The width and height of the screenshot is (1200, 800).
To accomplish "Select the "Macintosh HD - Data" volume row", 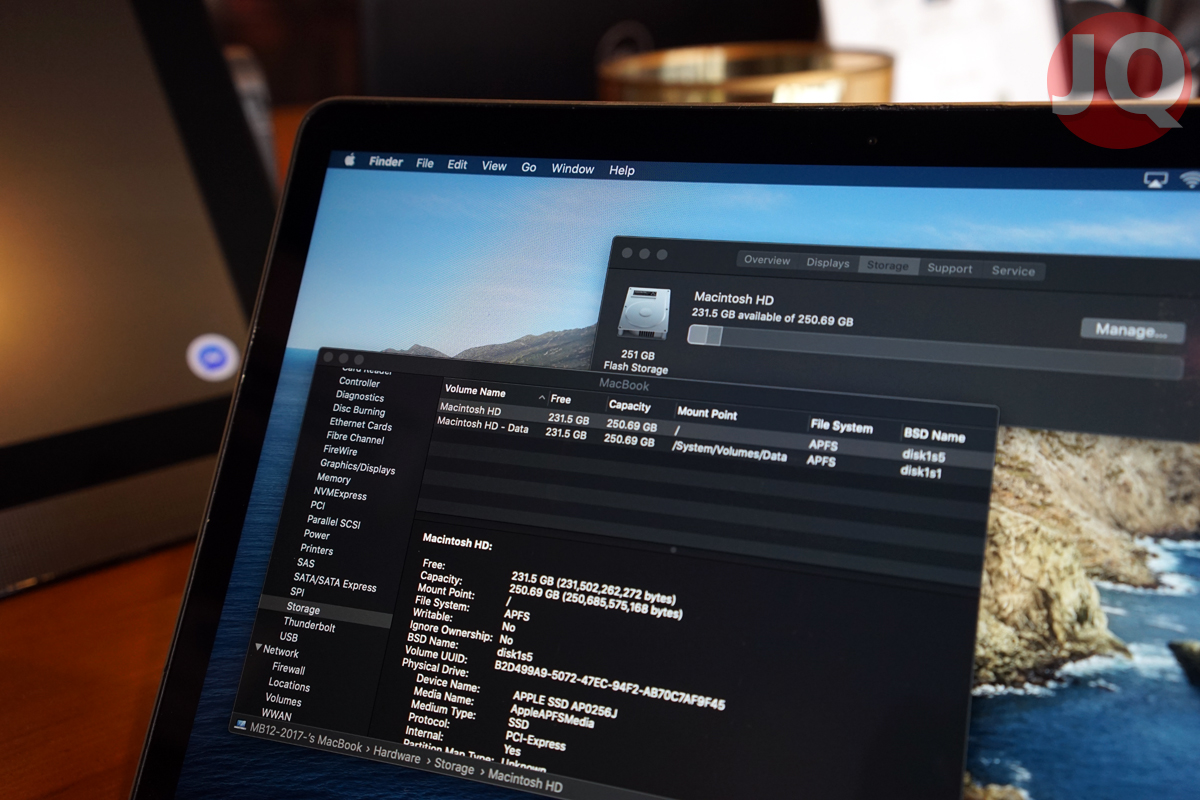I will click(714, 446).
